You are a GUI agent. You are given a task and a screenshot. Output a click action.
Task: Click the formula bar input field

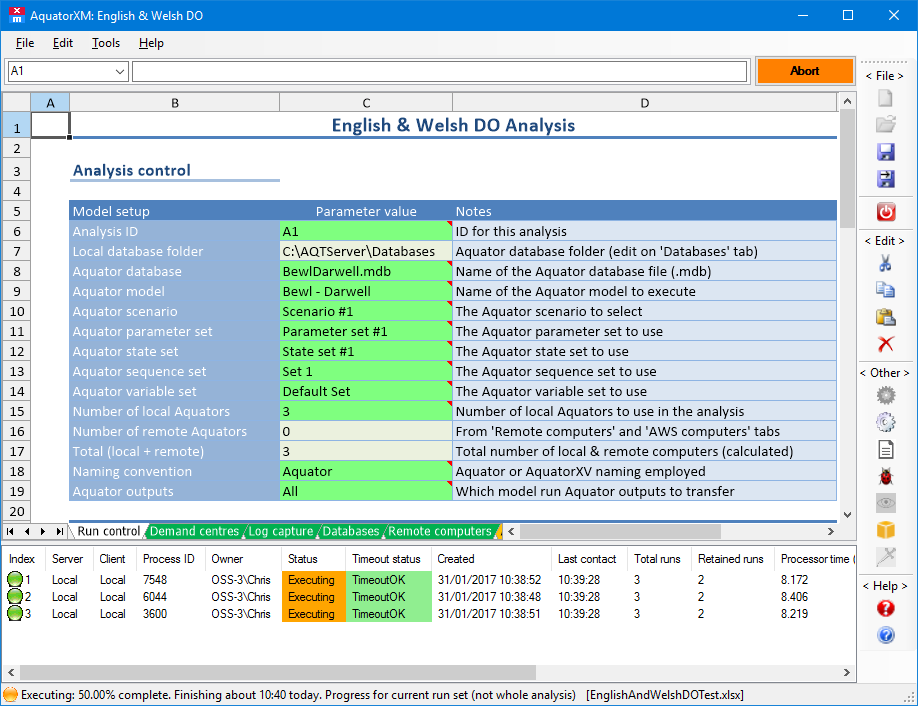pos(439,71)
